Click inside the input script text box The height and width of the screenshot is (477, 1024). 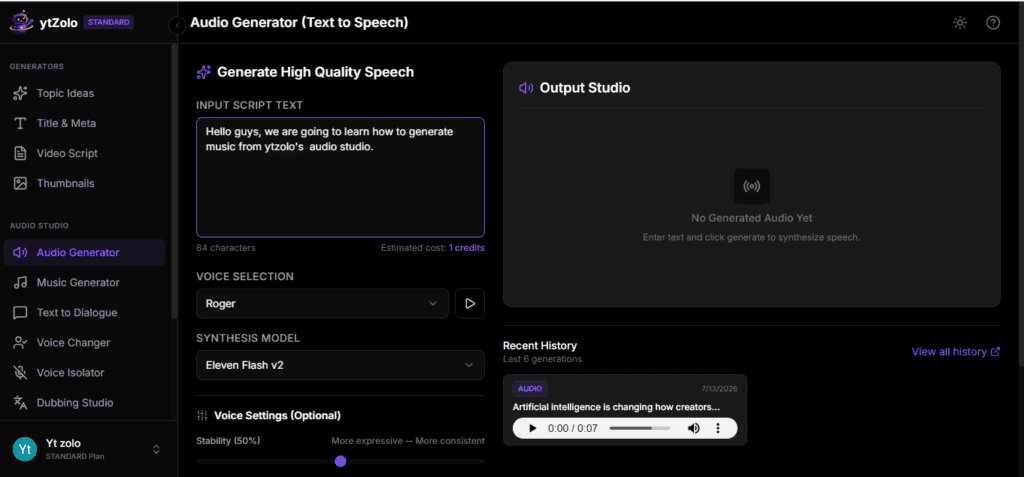click(340, 177)
